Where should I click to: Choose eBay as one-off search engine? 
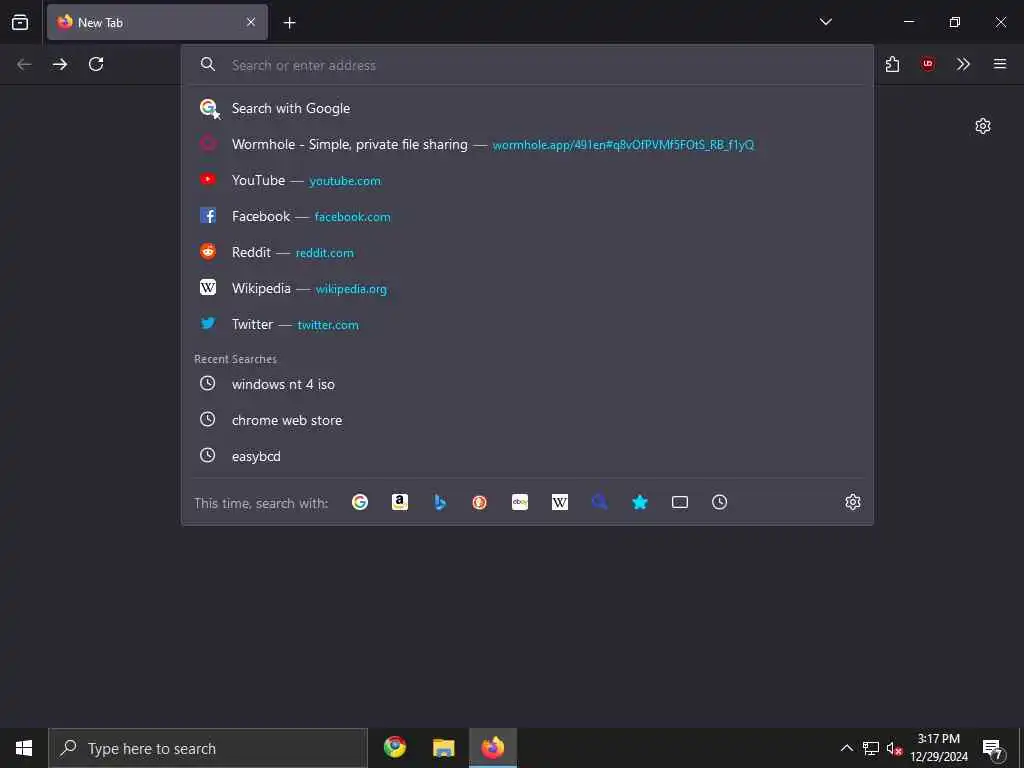pyautogui.click(x=520, y=502)
